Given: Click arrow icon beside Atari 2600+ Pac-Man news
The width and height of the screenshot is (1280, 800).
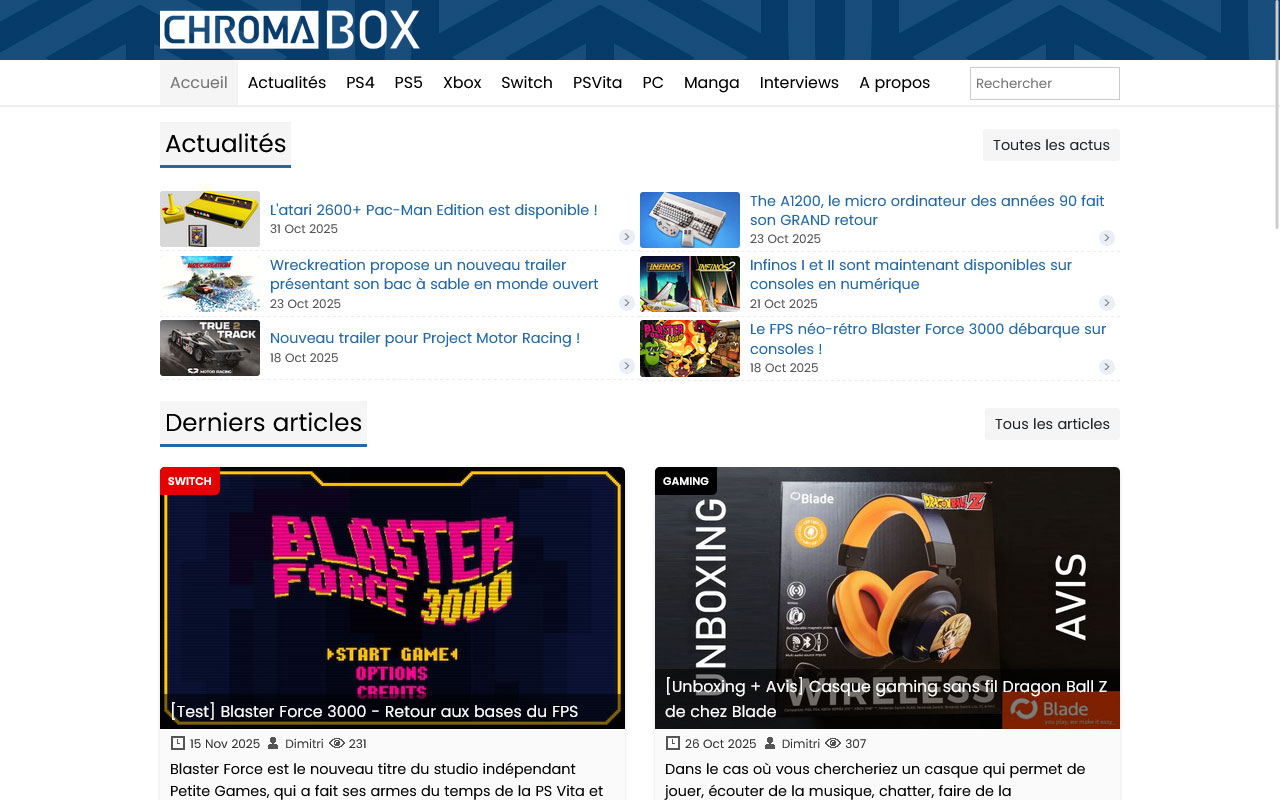Looking at the screenshot, I should [627, 237].
